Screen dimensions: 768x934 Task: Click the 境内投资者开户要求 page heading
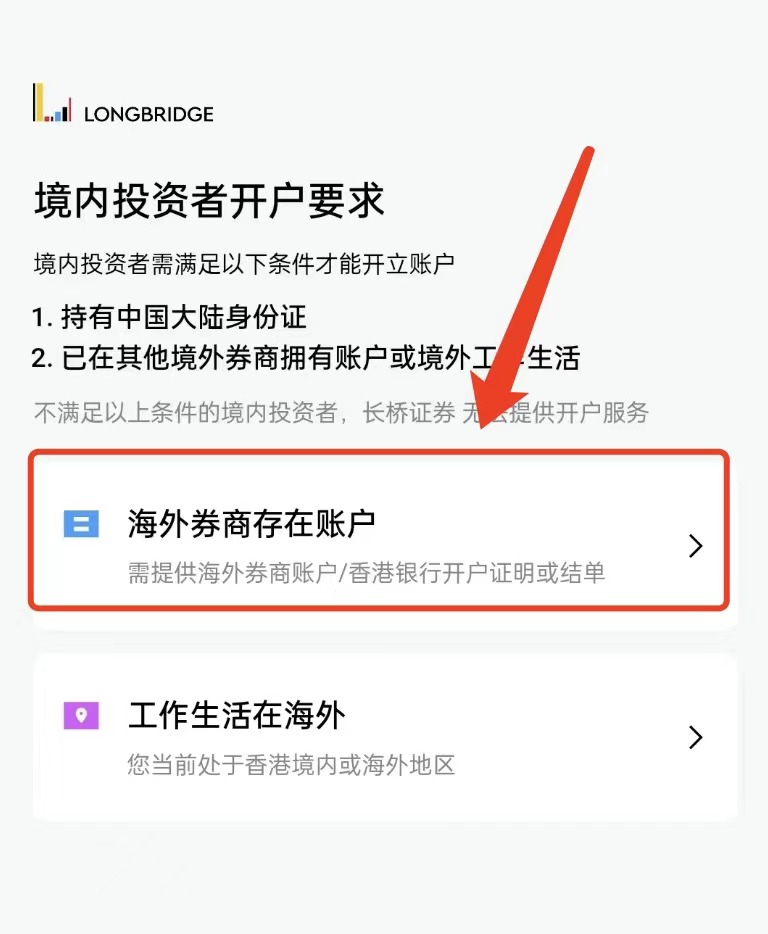pyautogui.click(x=209, y=201)
